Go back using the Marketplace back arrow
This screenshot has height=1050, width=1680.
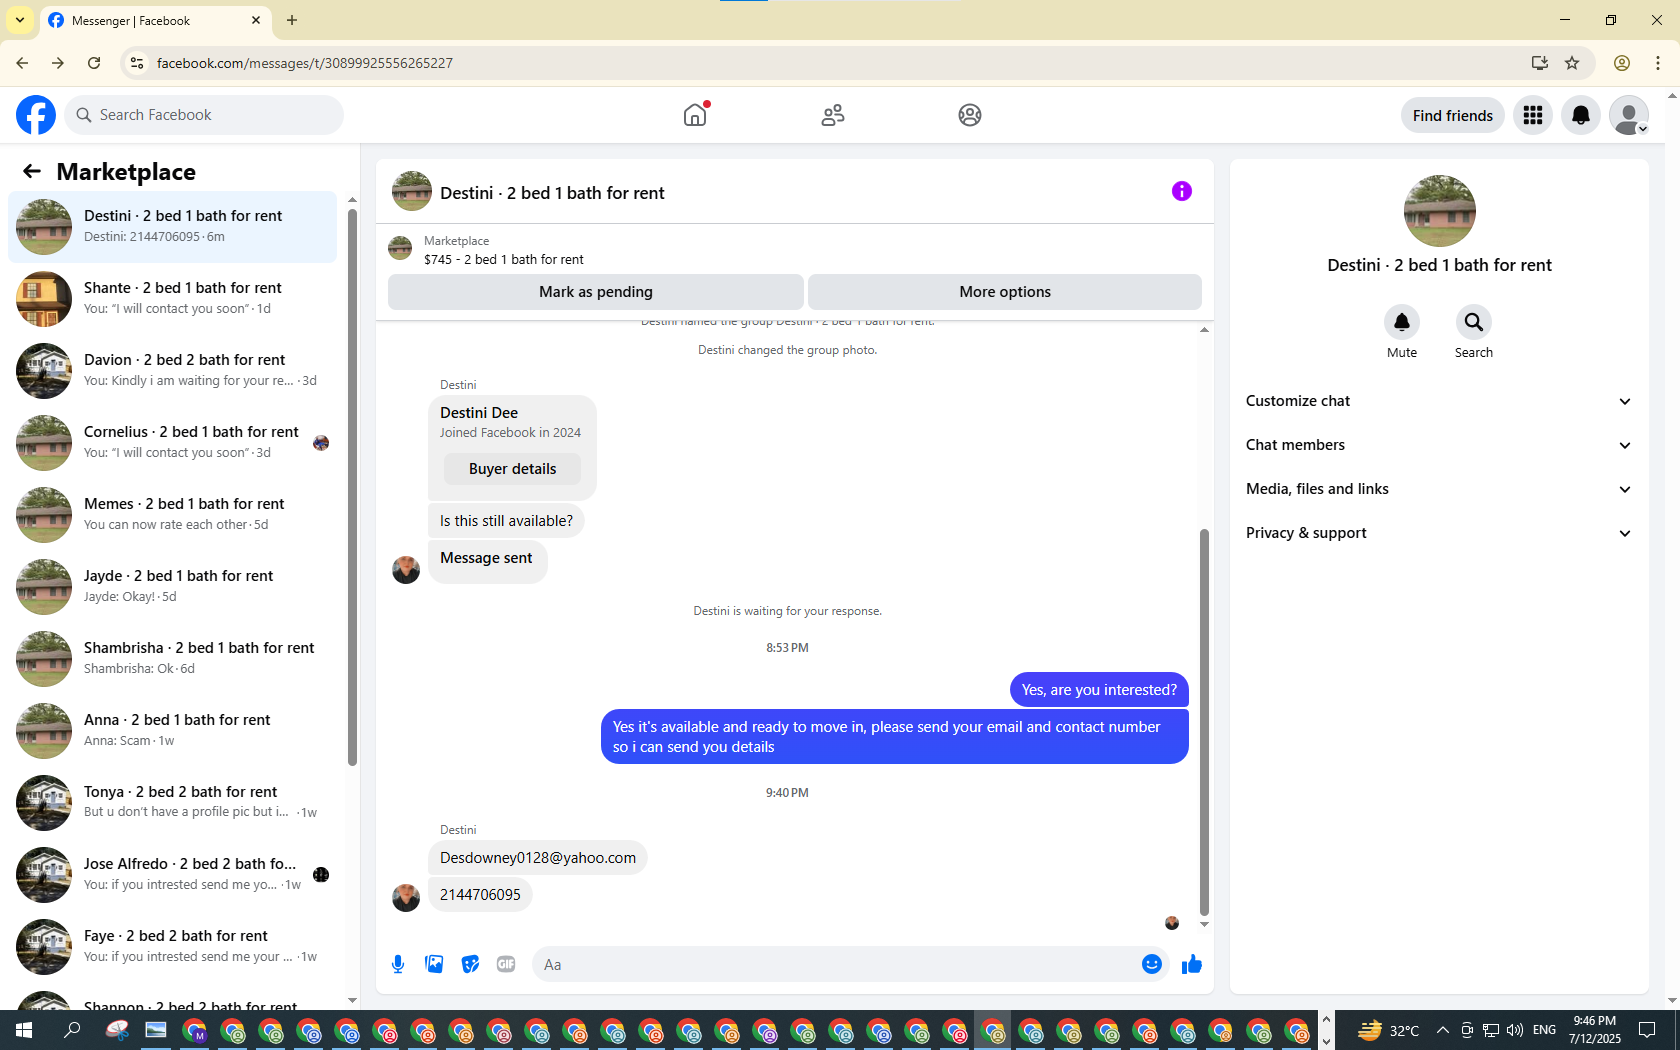[32, 171]
